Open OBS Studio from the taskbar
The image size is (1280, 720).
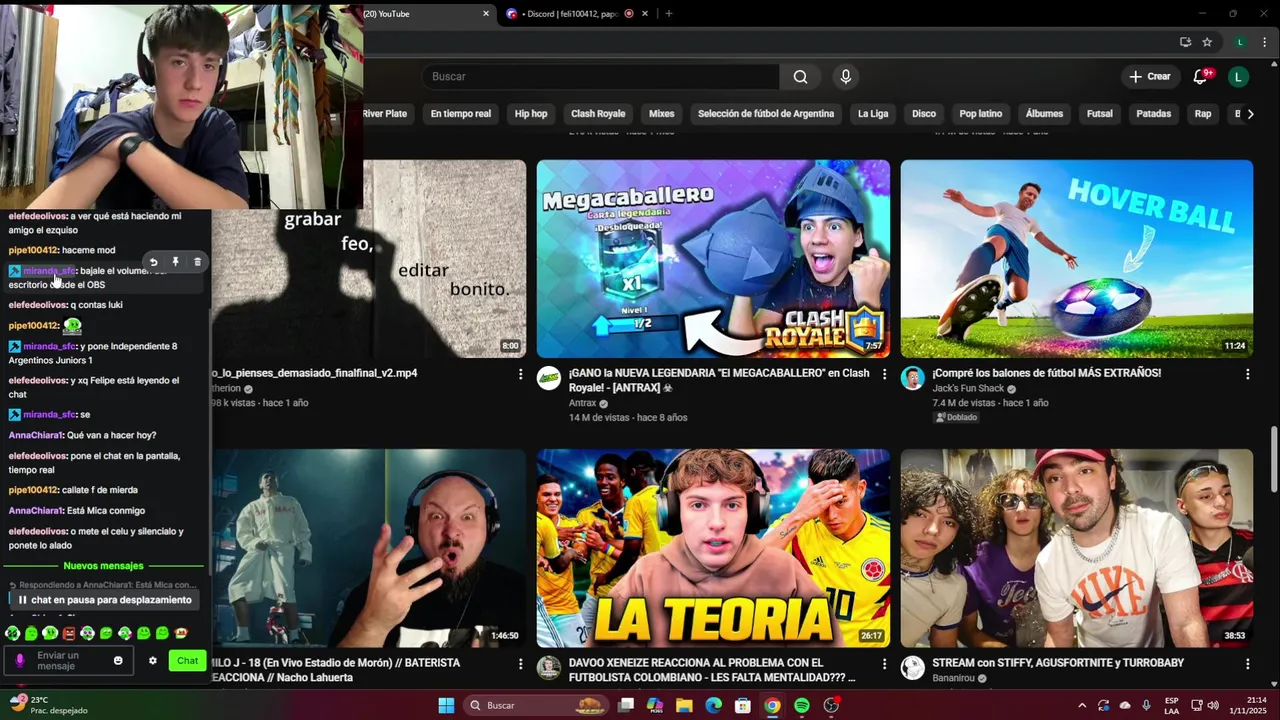pyautogui.click(x=831, y=706)
